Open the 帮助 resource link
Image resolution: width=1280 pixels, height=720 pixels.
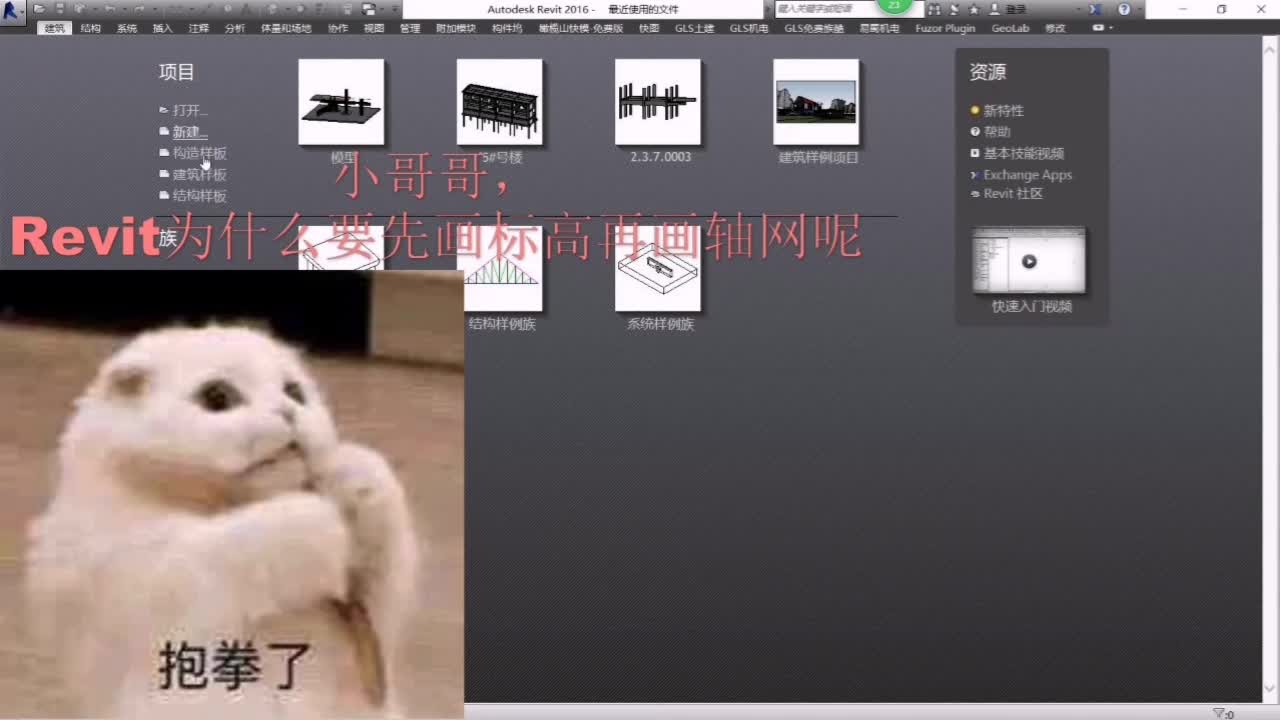click(x=996, y=132)
